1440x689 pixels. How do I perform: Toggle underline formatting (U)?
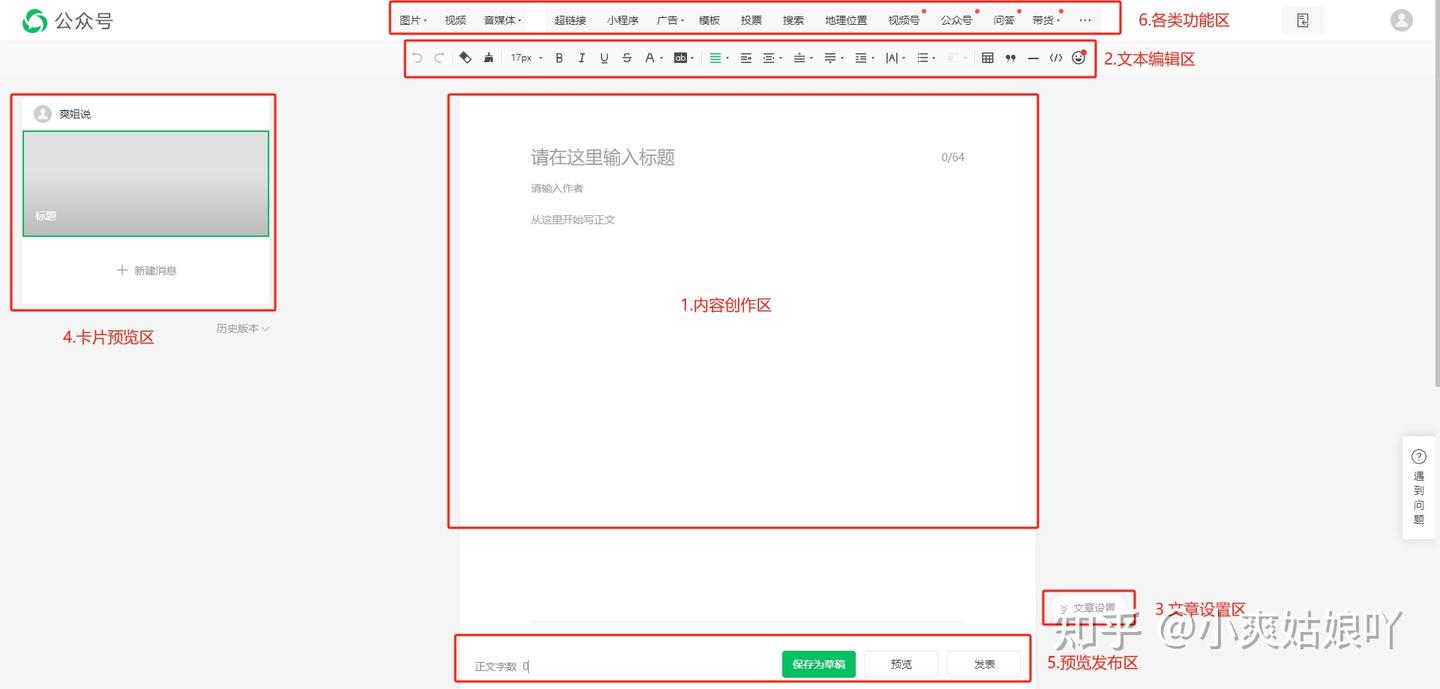coord(604,58)
